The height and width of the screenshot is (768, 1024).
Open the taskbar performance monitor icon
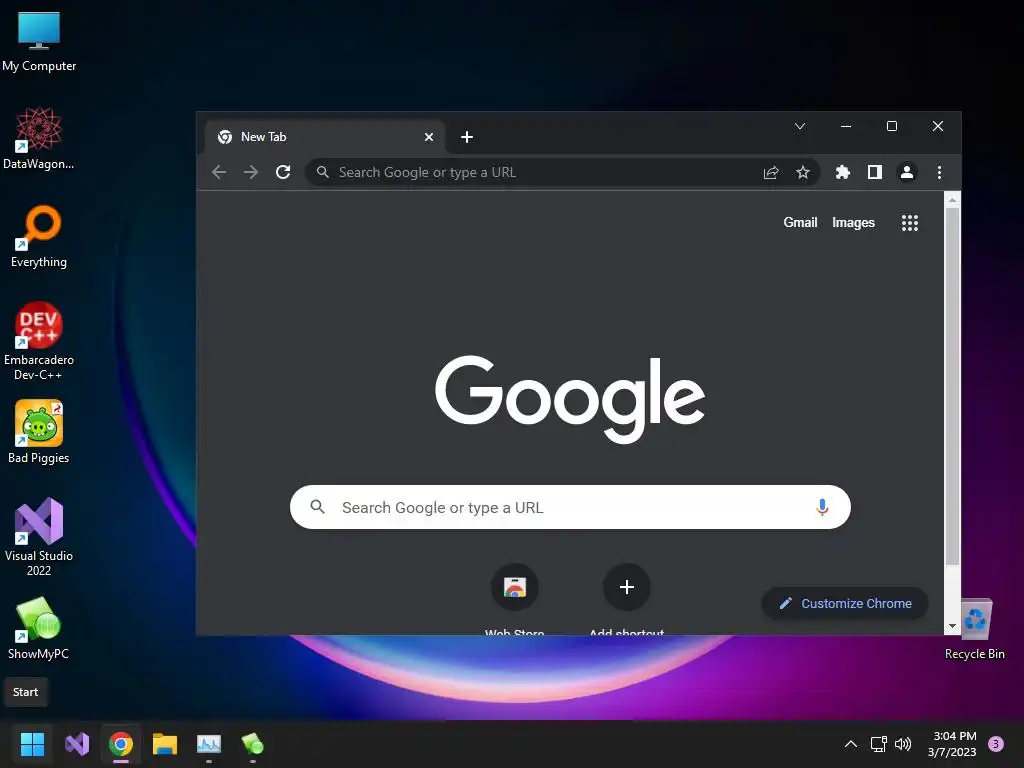(x=209, y=744)
